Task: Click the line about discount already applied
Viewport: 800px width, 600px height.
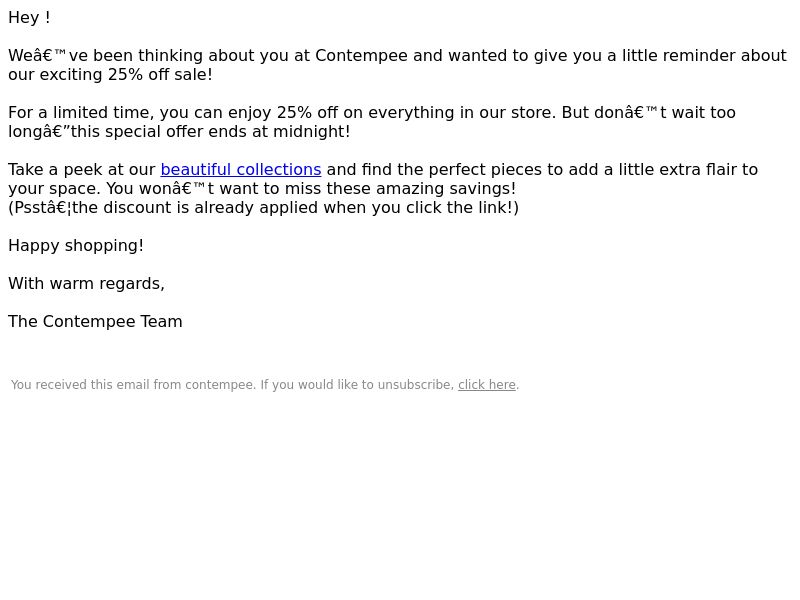Action: (263, 208)
